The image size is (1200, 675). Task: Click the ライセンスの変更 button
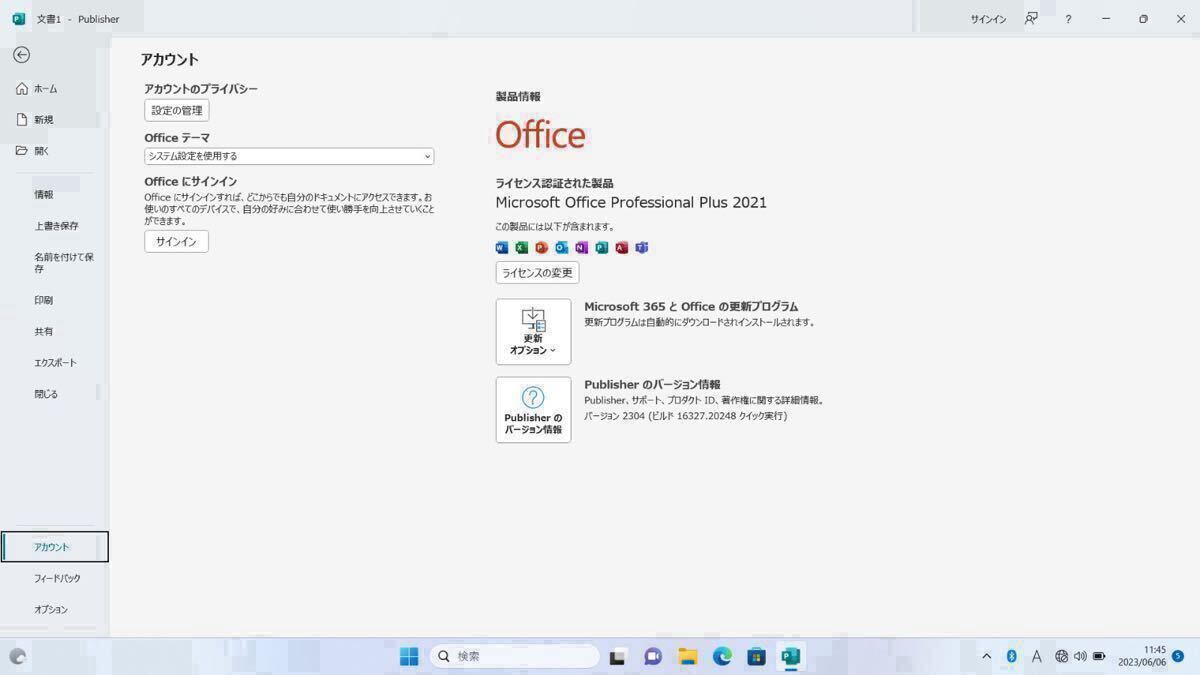pyautogui.click(x=537, y=273)
